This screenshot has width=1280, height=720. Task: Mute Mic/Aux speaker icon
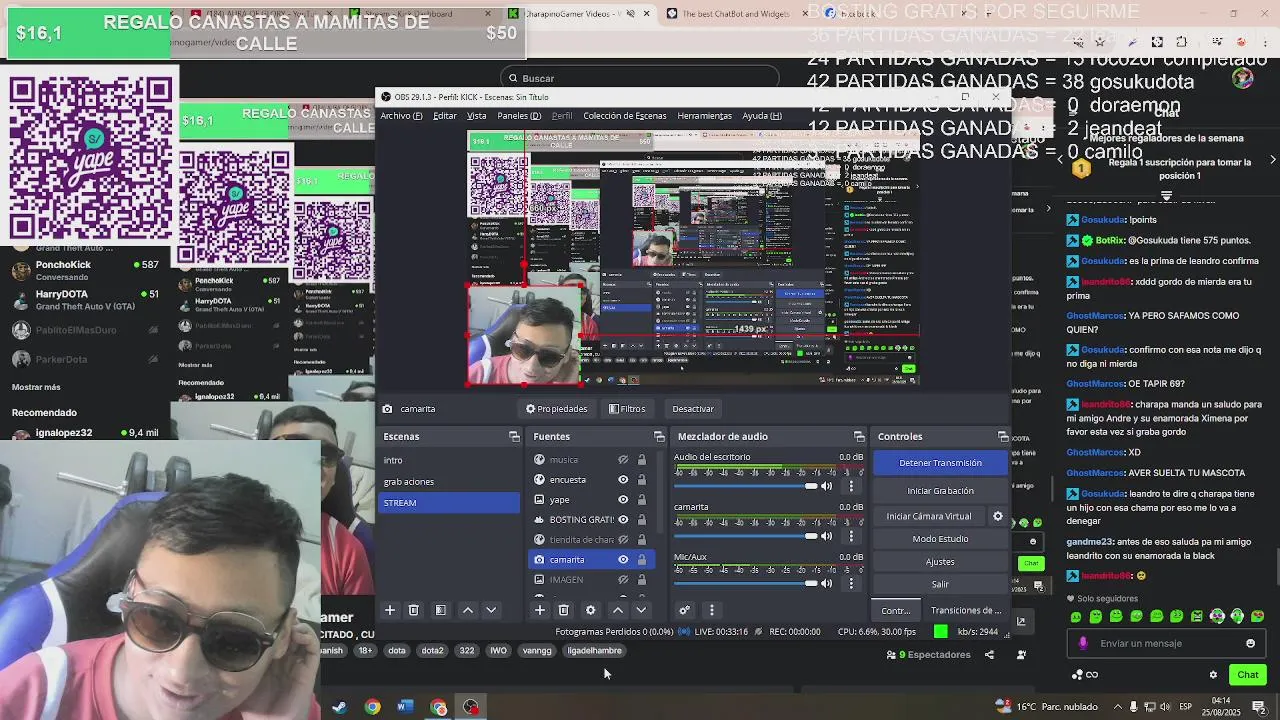click(826, 583)
